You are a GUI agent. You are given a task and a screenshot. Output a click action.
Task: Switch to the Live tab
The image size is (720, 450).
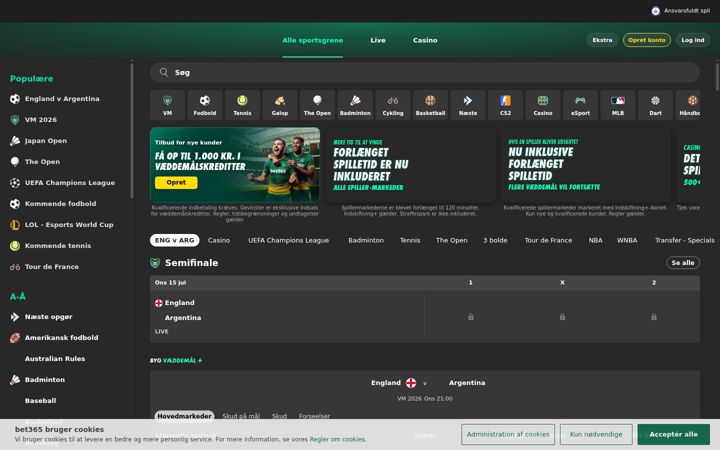(378, 40)
